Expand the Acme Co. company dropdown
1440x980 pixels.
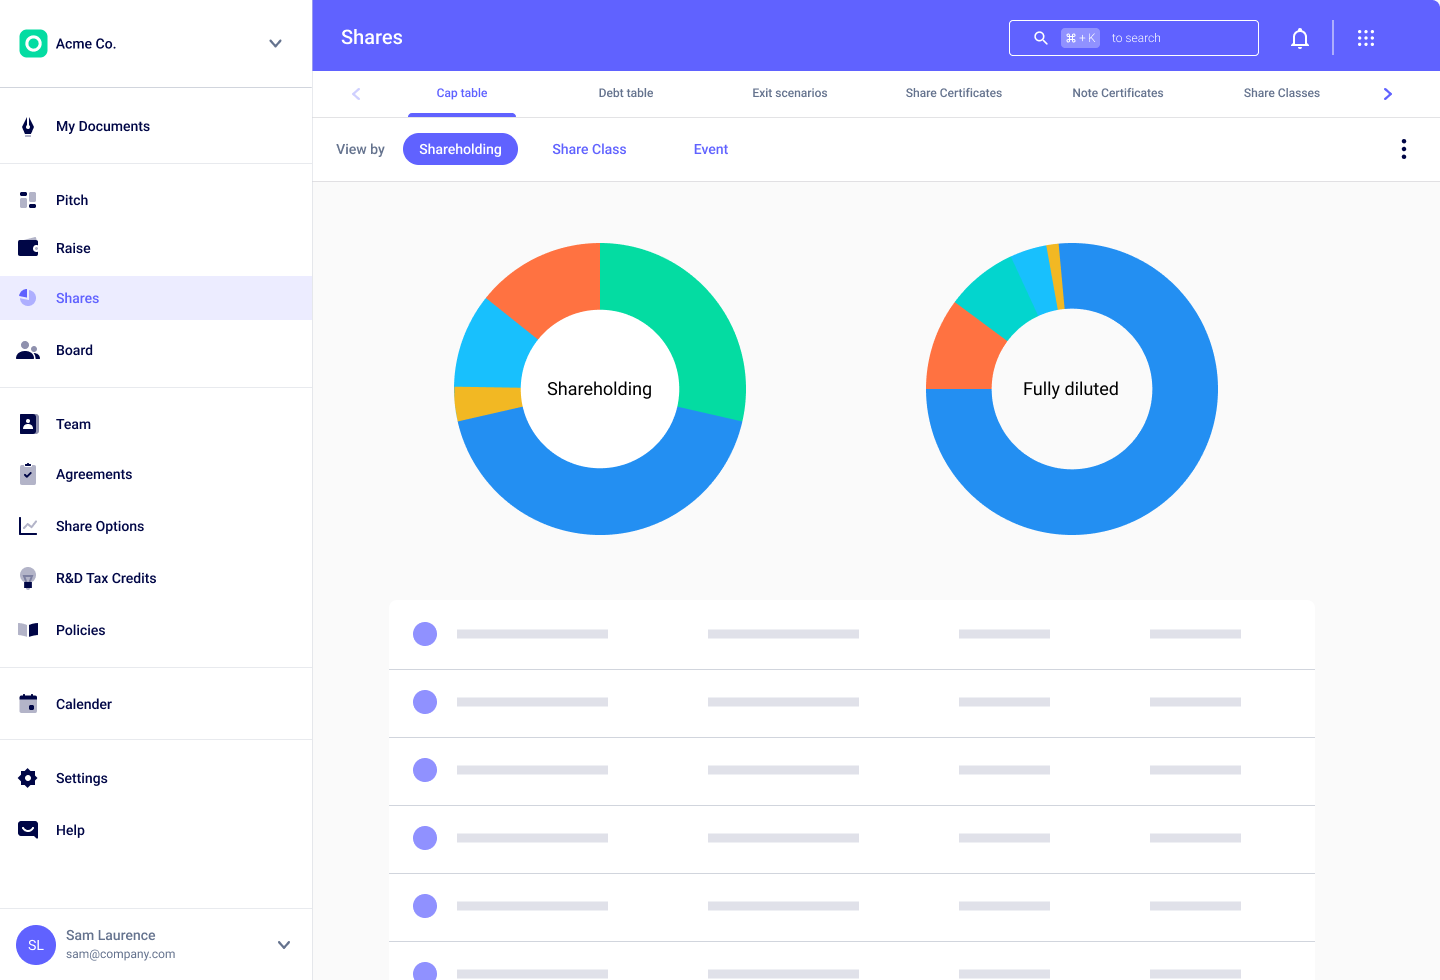(275, 43)
